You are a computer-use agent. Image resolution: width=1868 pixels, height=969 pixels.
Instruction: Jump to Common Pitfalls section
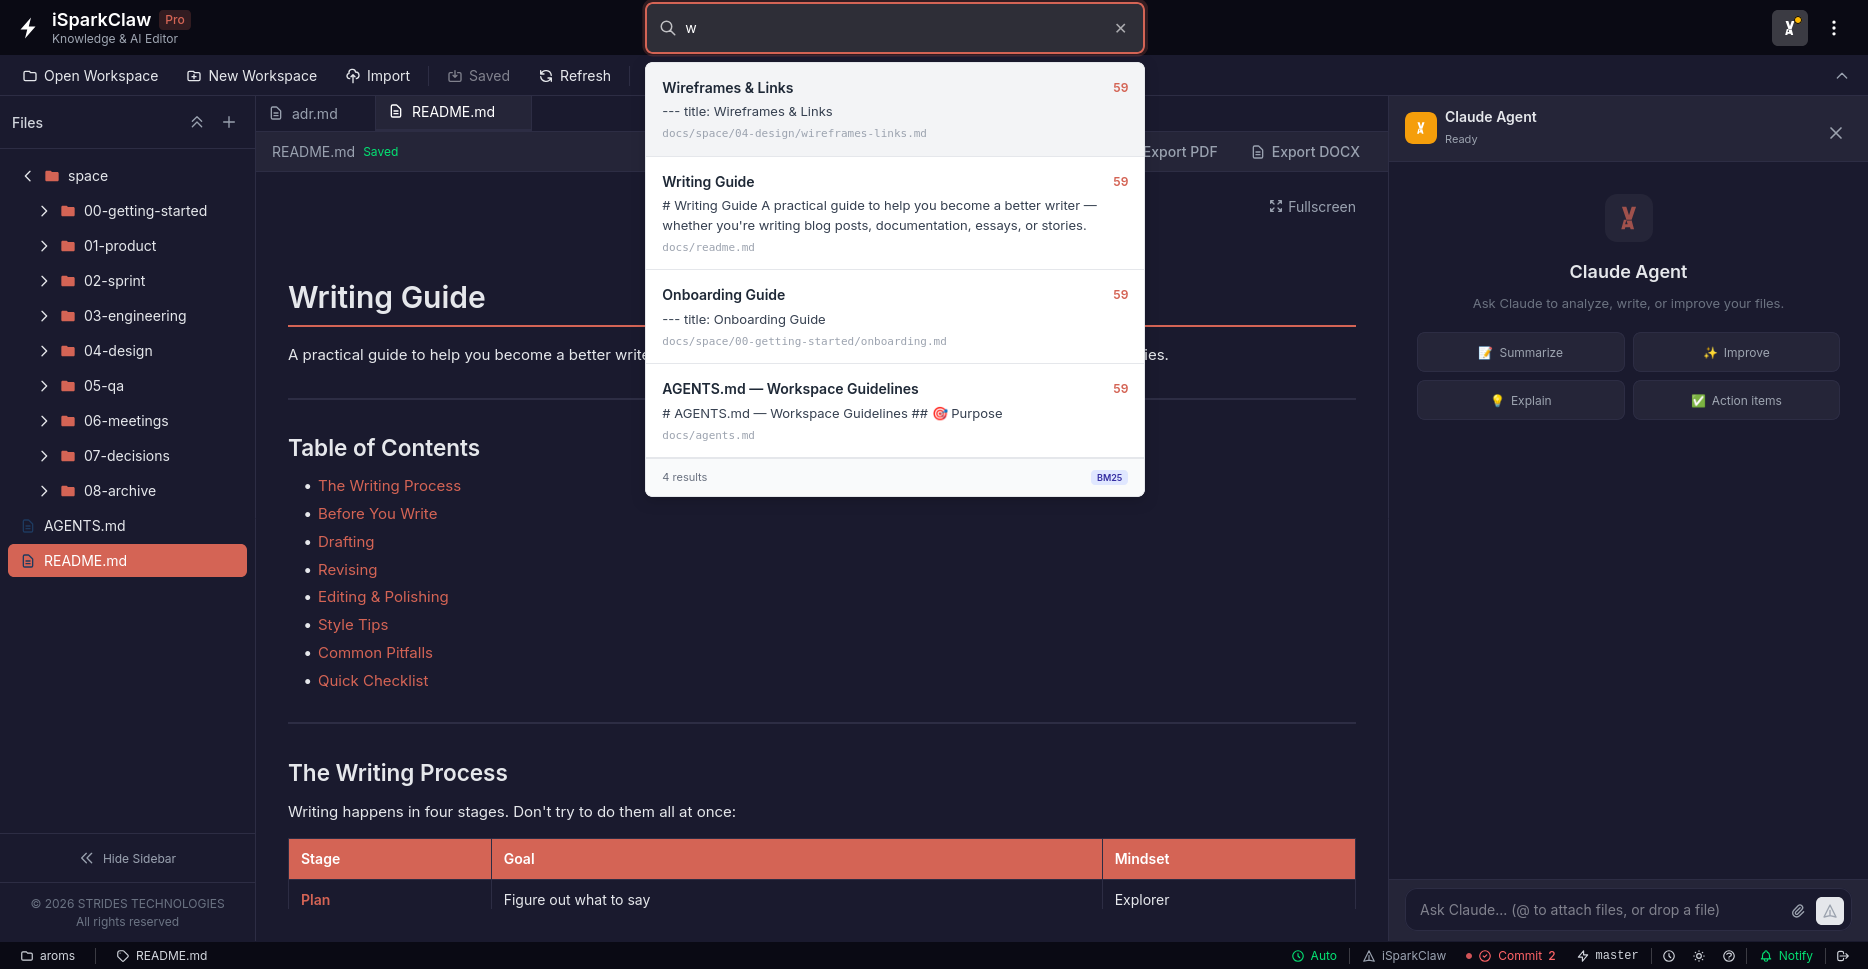point(375,653)
